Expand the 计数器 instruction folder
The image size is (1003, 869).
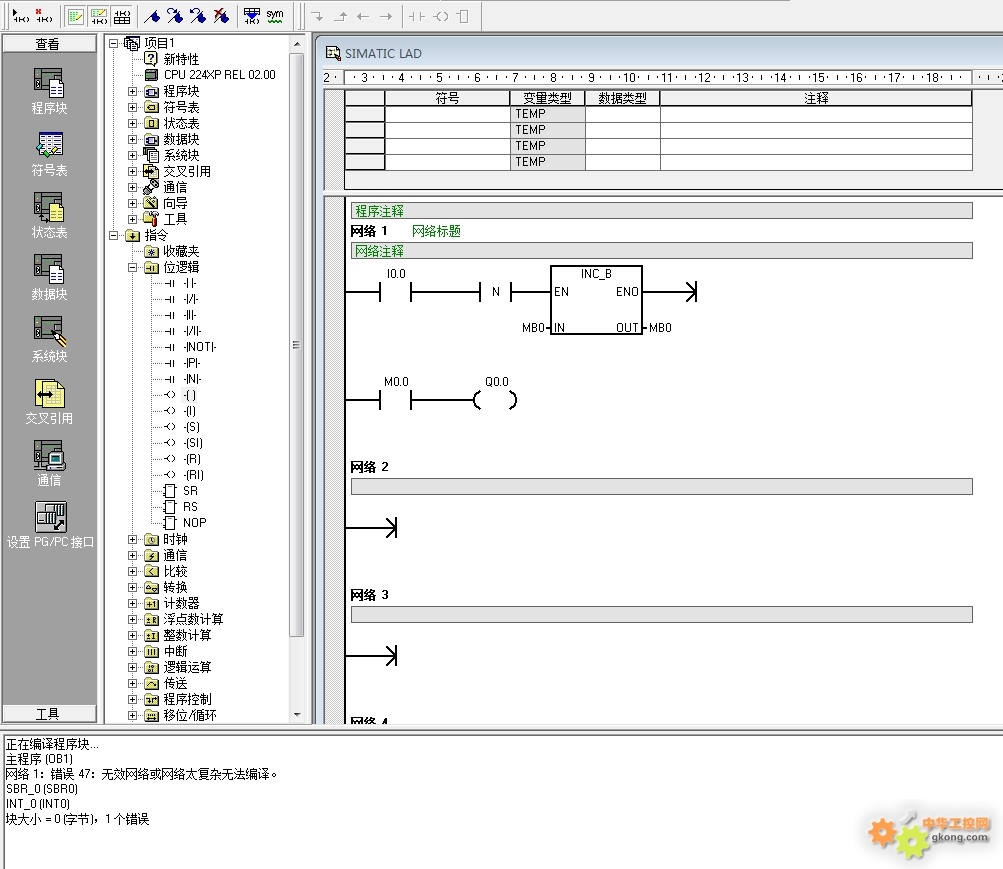coord(132,603)
